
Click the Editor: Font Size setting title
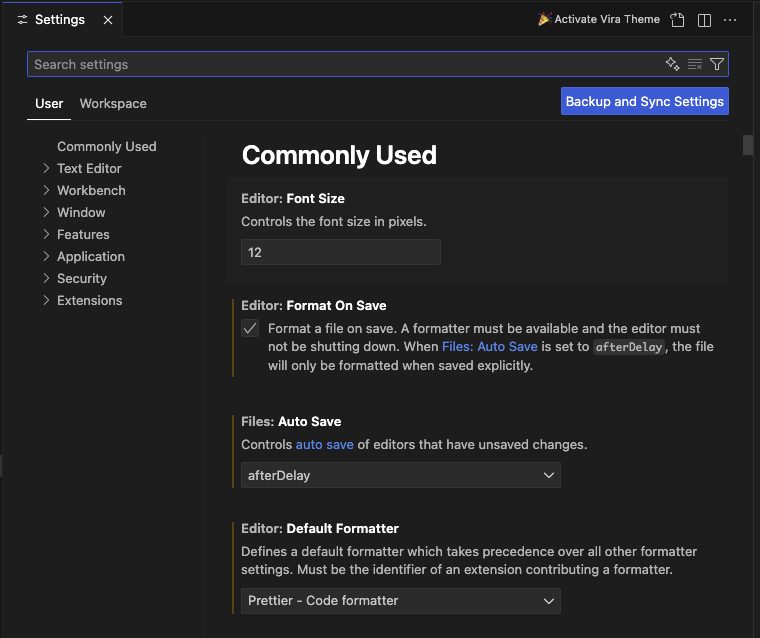coord(293,198)
